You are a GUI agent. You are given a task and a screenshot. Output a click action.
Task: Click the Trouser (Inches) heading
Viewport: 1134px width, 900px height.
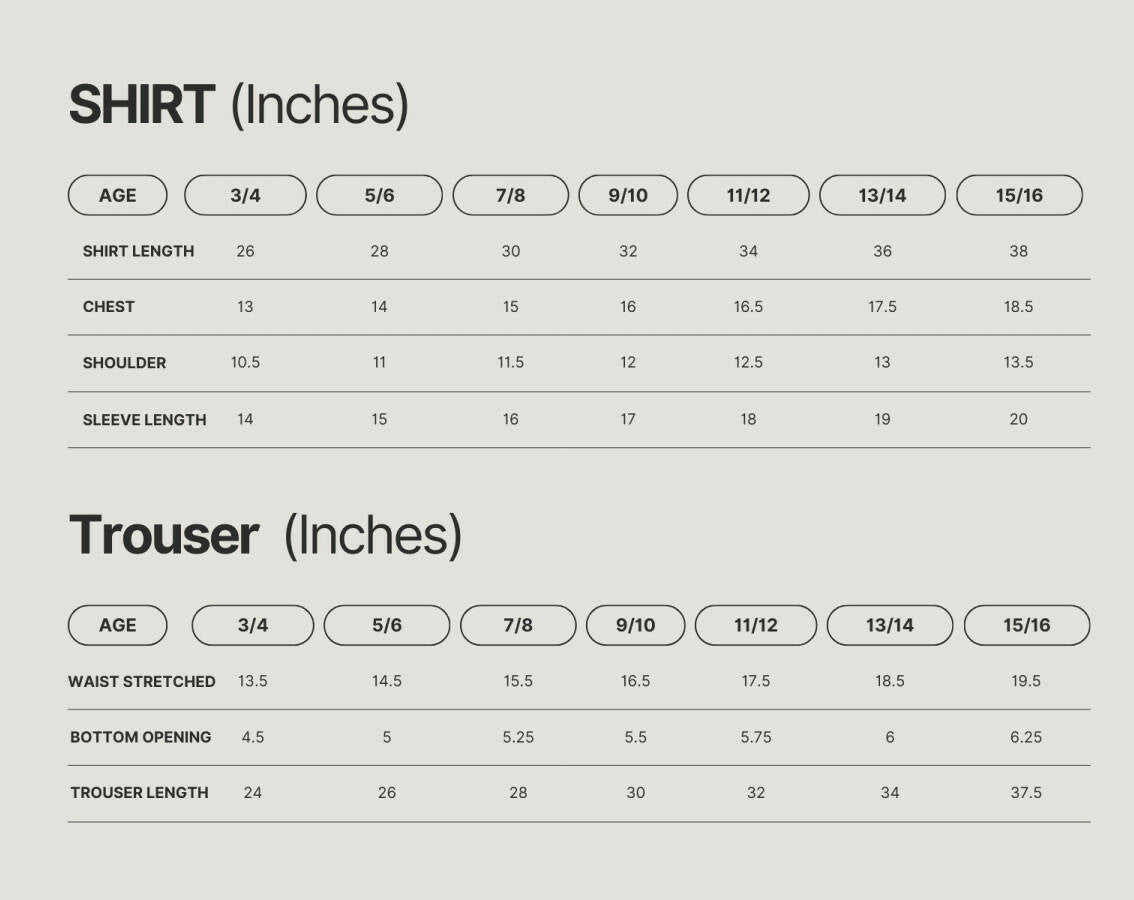coord(265,535)
